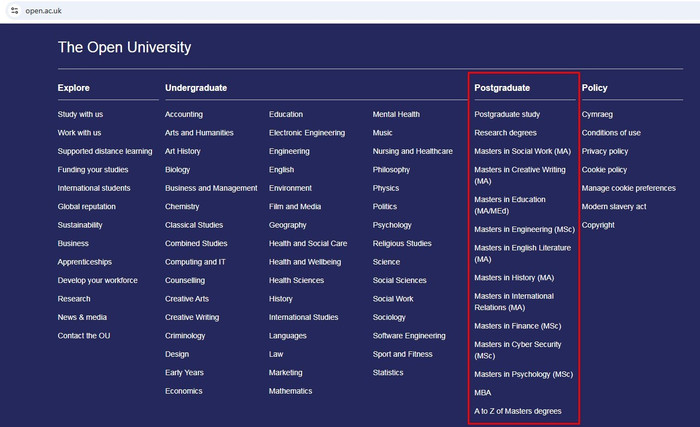The image size is (700, 427).
Task: Open Business and Management link
Action: tap(211, 188)
